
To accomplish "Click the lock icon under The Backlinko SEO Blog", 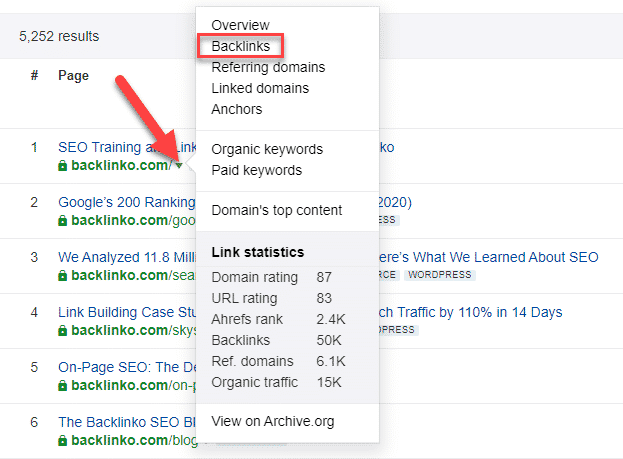I will (63, 440).
